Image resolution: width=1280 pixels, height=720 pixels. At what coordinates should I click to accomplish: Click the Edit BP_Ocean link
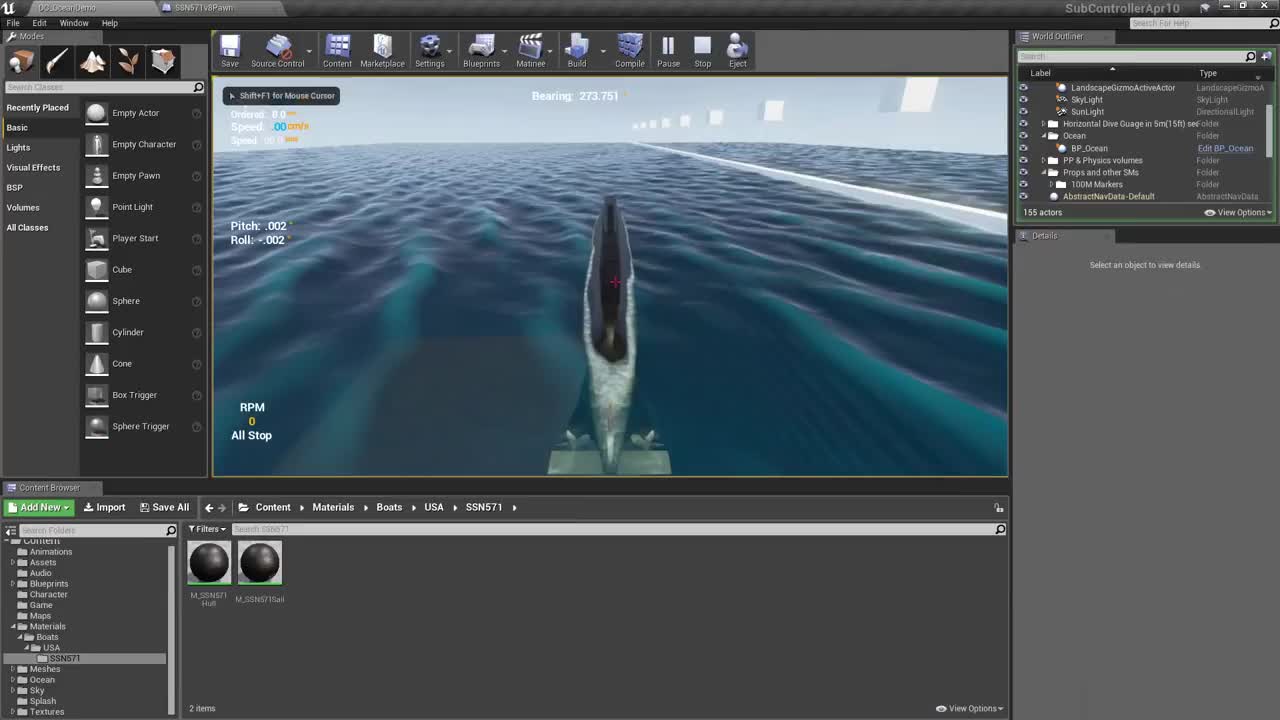[1225, 148]
